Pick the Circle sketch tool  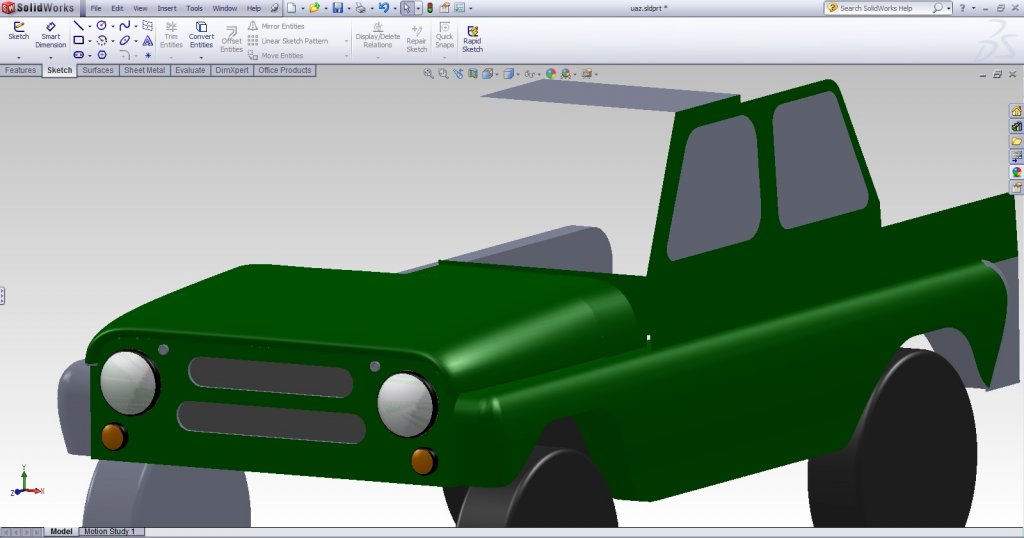pyautogui.click(x=101, y=25)
